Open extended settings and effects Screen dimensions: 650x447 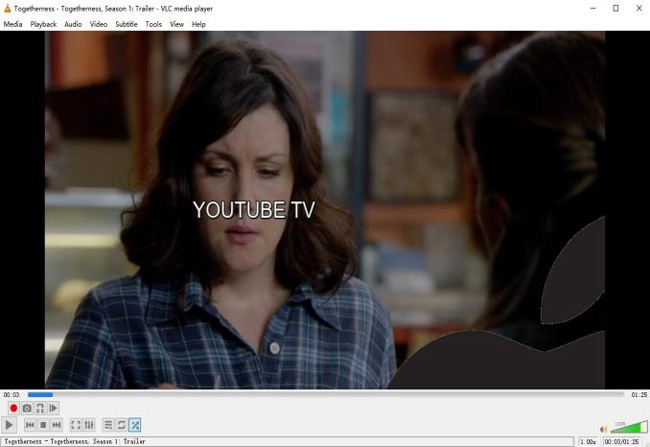(x=89, y=425)
